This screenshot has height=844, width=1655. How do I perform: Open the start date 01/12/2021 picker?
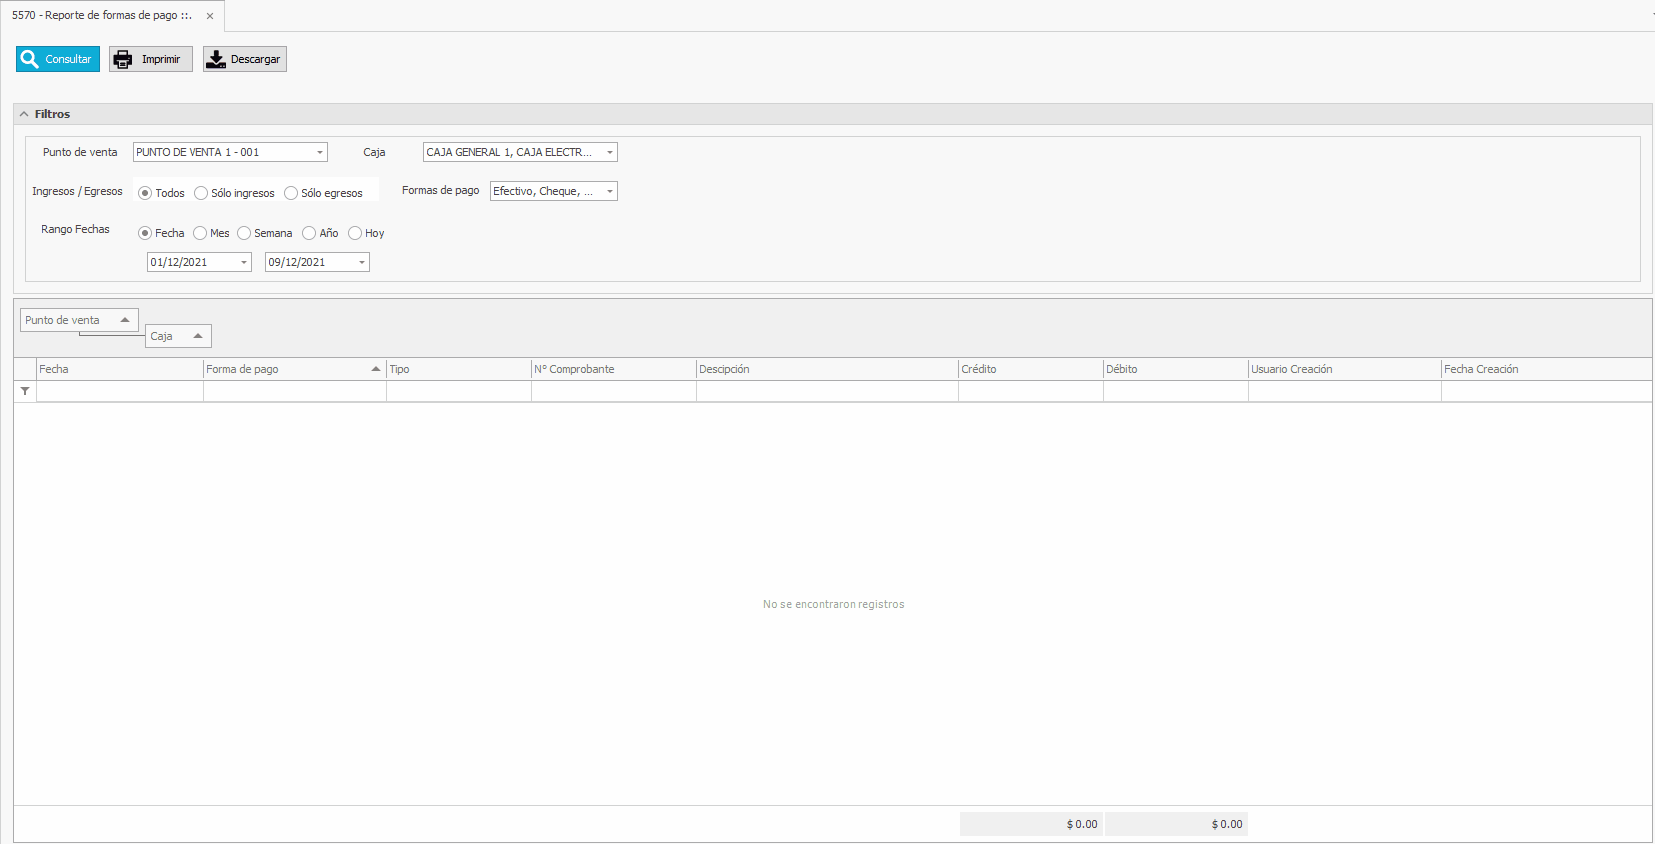click(x=243, y=262)
